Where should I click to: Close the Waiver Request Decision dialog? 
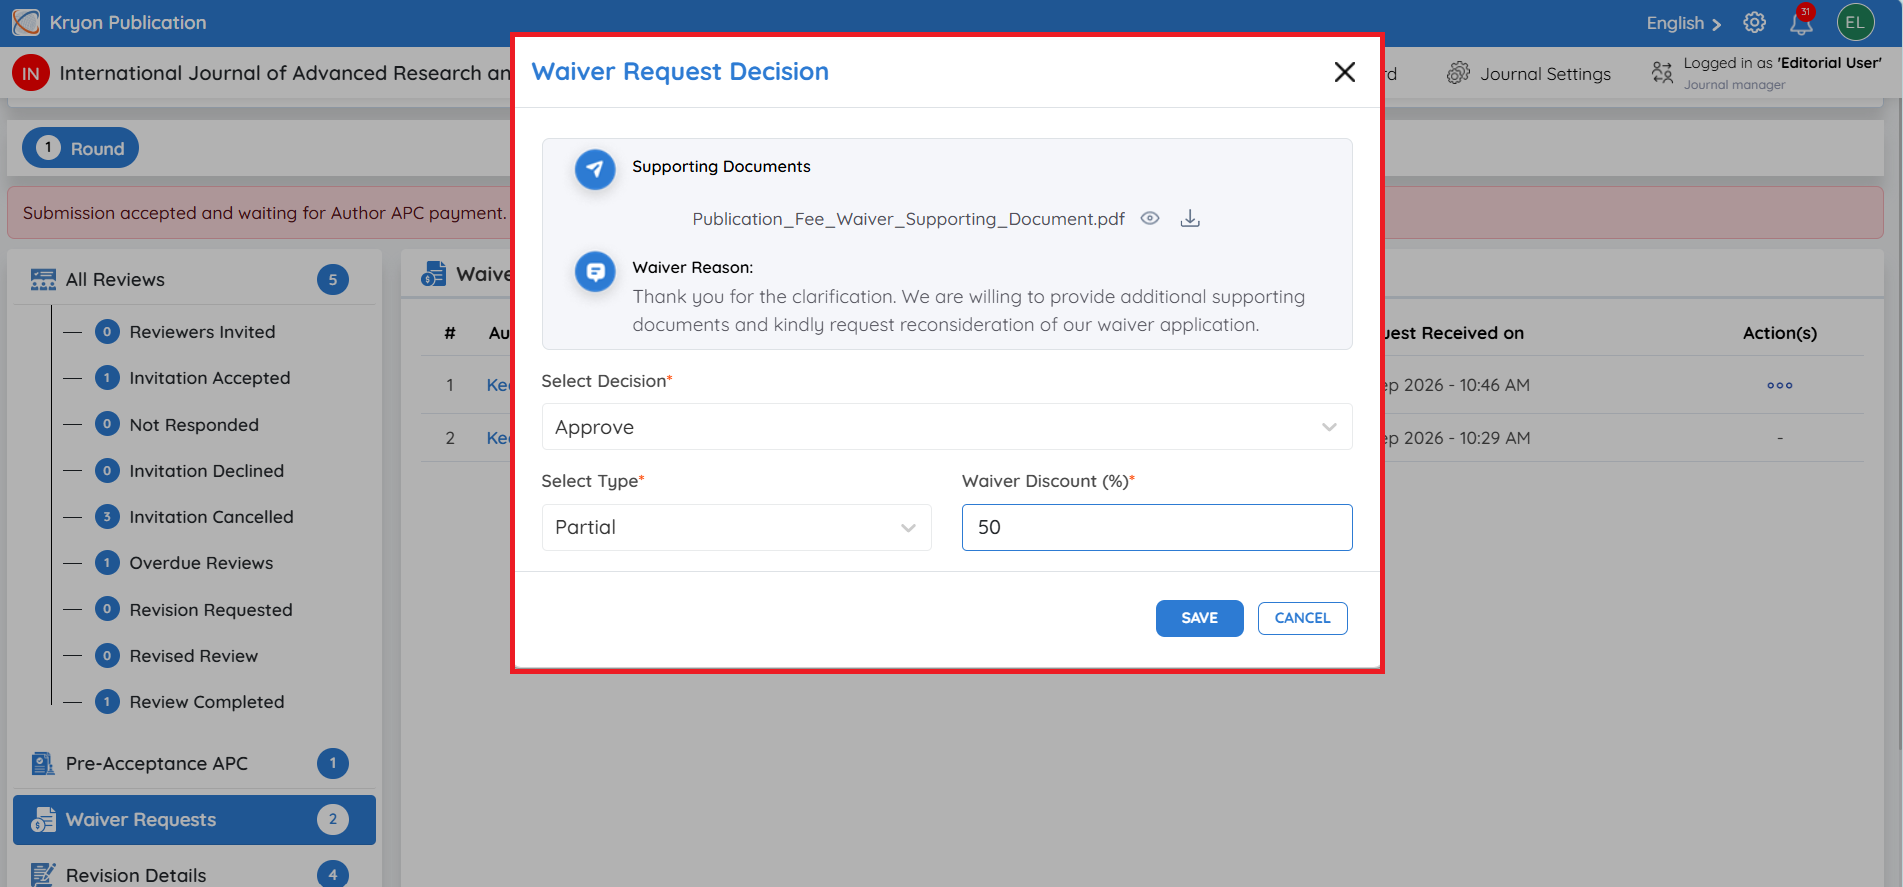[x=1345, y=72]
